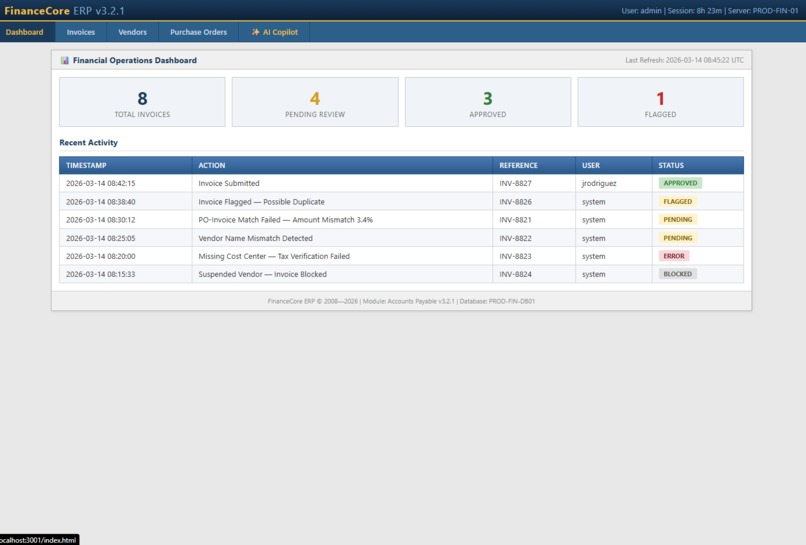Click the FinanceCore ERP logo text
Screen dimensions: 806x545
coord(64,10)
